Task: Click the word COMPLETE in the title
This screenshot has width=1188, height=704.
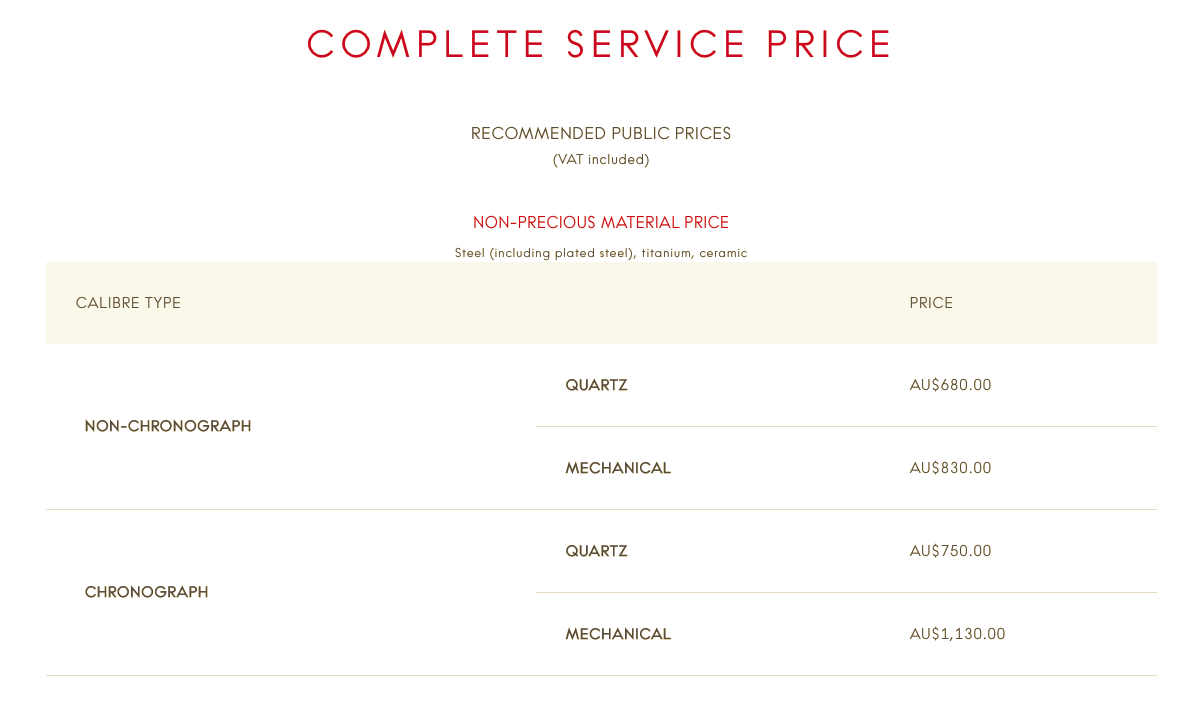Action: 426,44
